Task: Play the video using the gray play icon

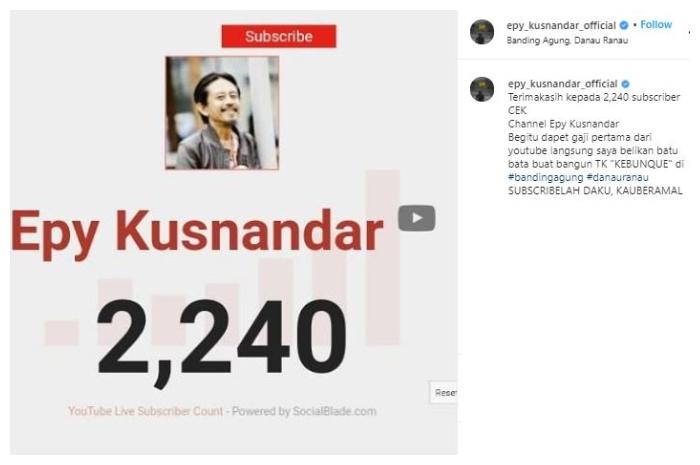Action: click(417, 218)
